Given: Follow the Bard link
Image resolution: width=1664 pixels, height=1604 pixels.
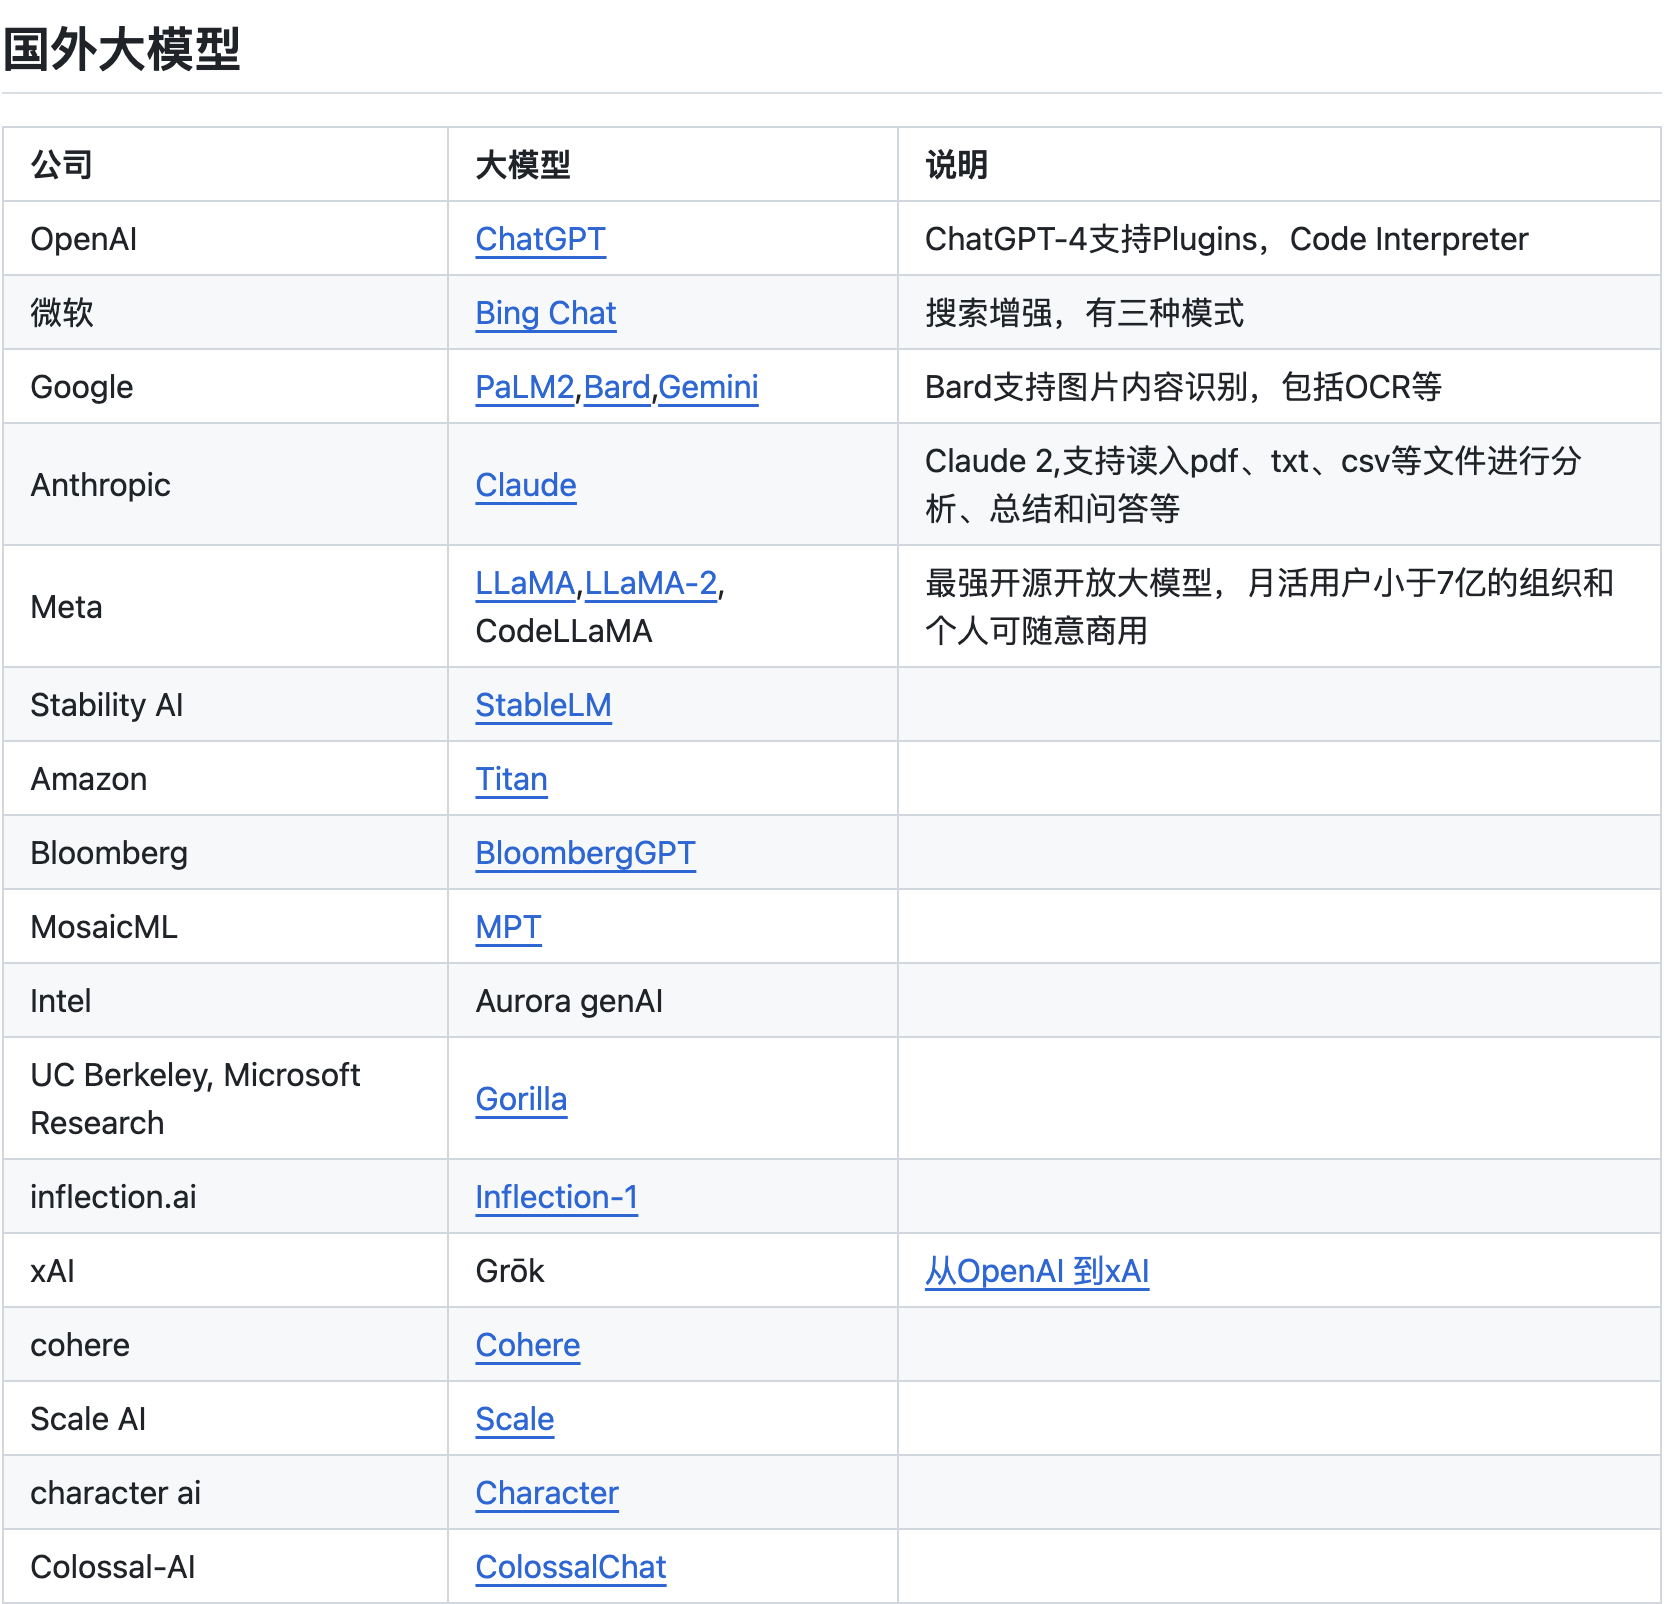Looking at the screenshot, I should tap(616, 387).
